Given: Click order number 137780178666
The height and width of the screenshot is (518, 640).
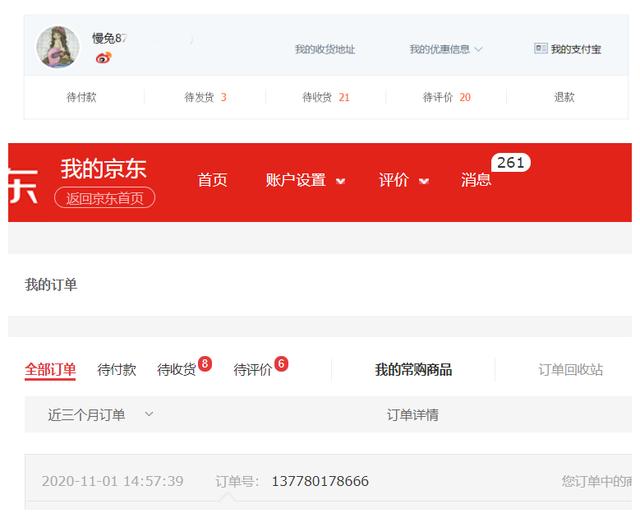Looking at the screenshot, I should [x=320, y=481].
